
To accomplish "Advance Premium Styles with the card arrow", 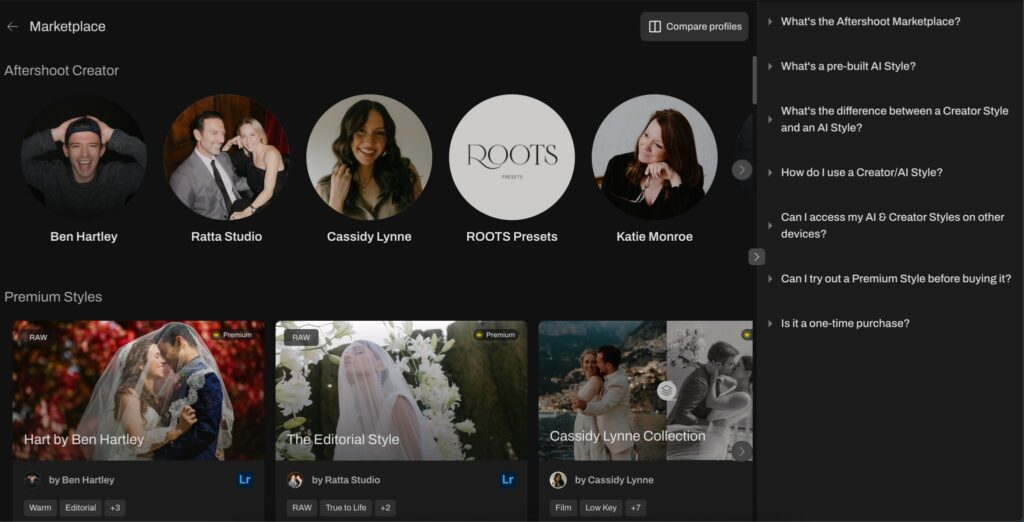I will [742, 451].
